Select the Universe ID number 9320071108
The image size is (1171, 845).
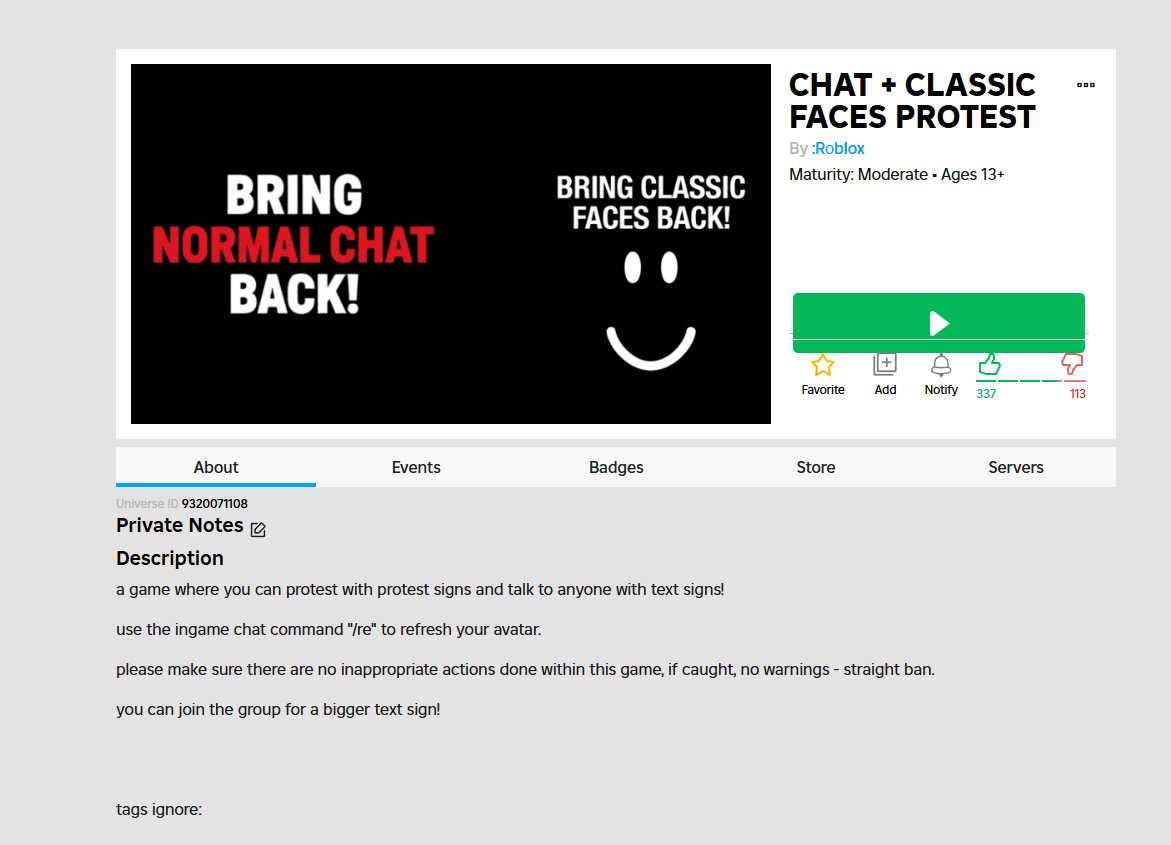(x=214, y=504)
